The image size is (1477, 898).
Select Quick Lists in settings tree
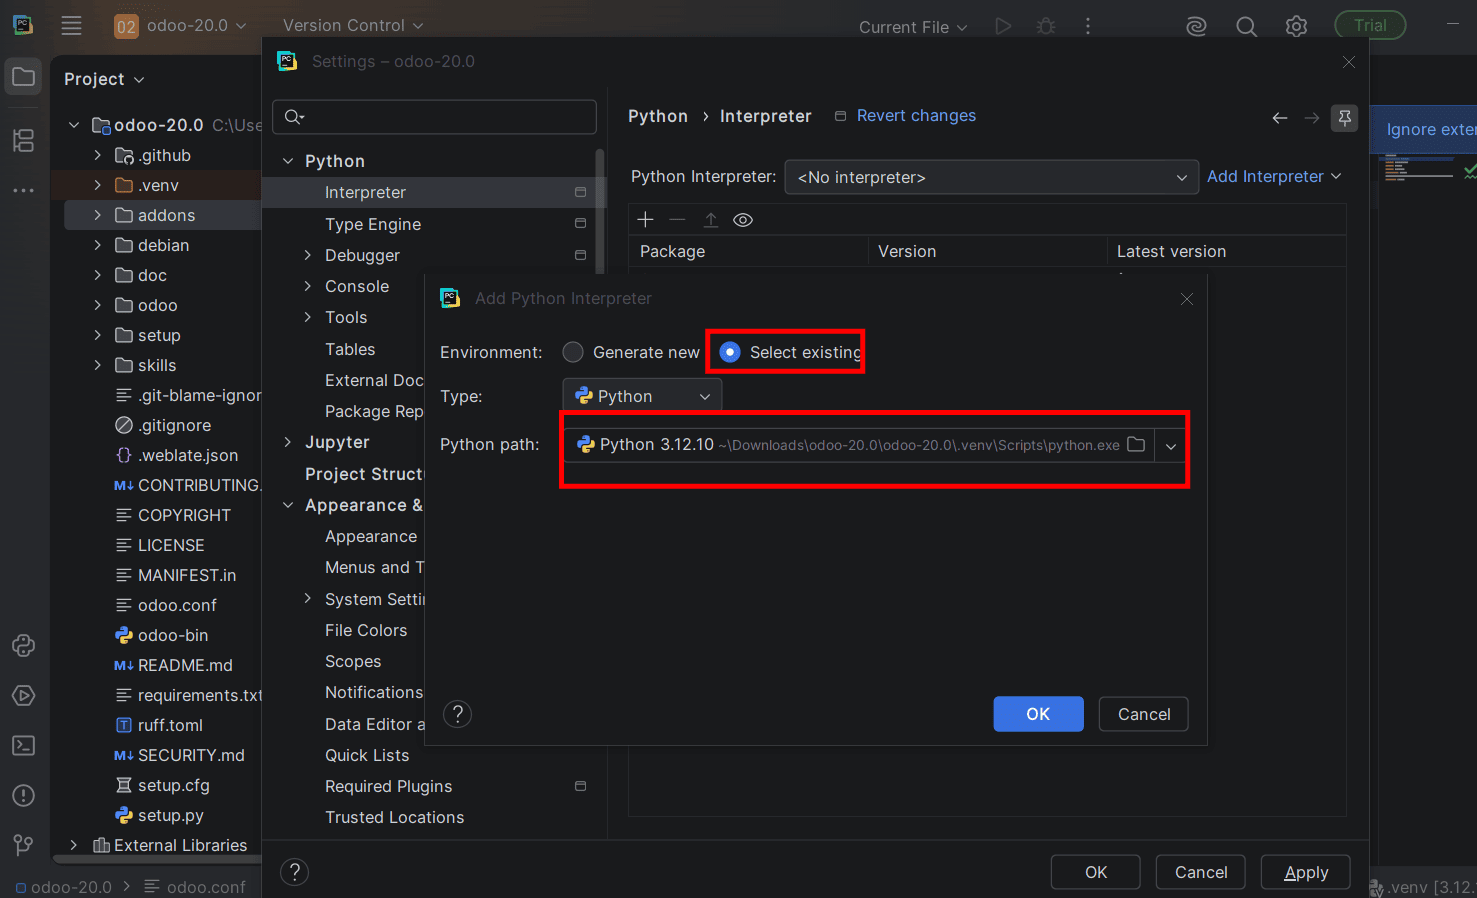(367, 755)
